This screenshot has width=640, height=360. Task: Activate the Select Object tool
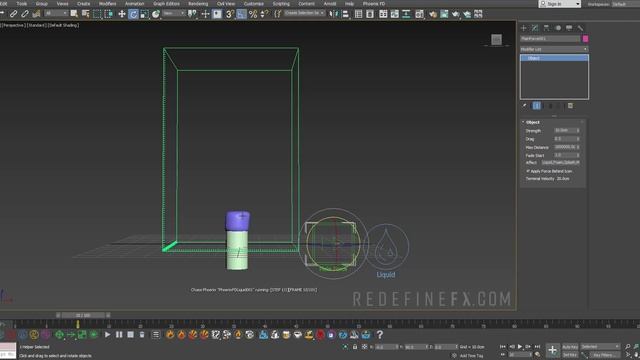[74, 14]
